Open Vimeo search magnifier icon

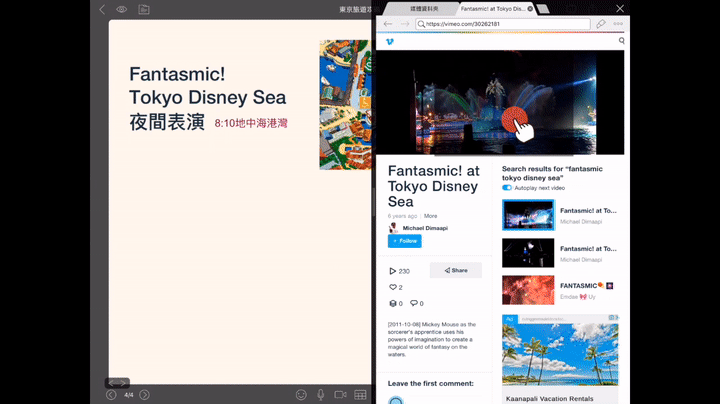(621, 41)
